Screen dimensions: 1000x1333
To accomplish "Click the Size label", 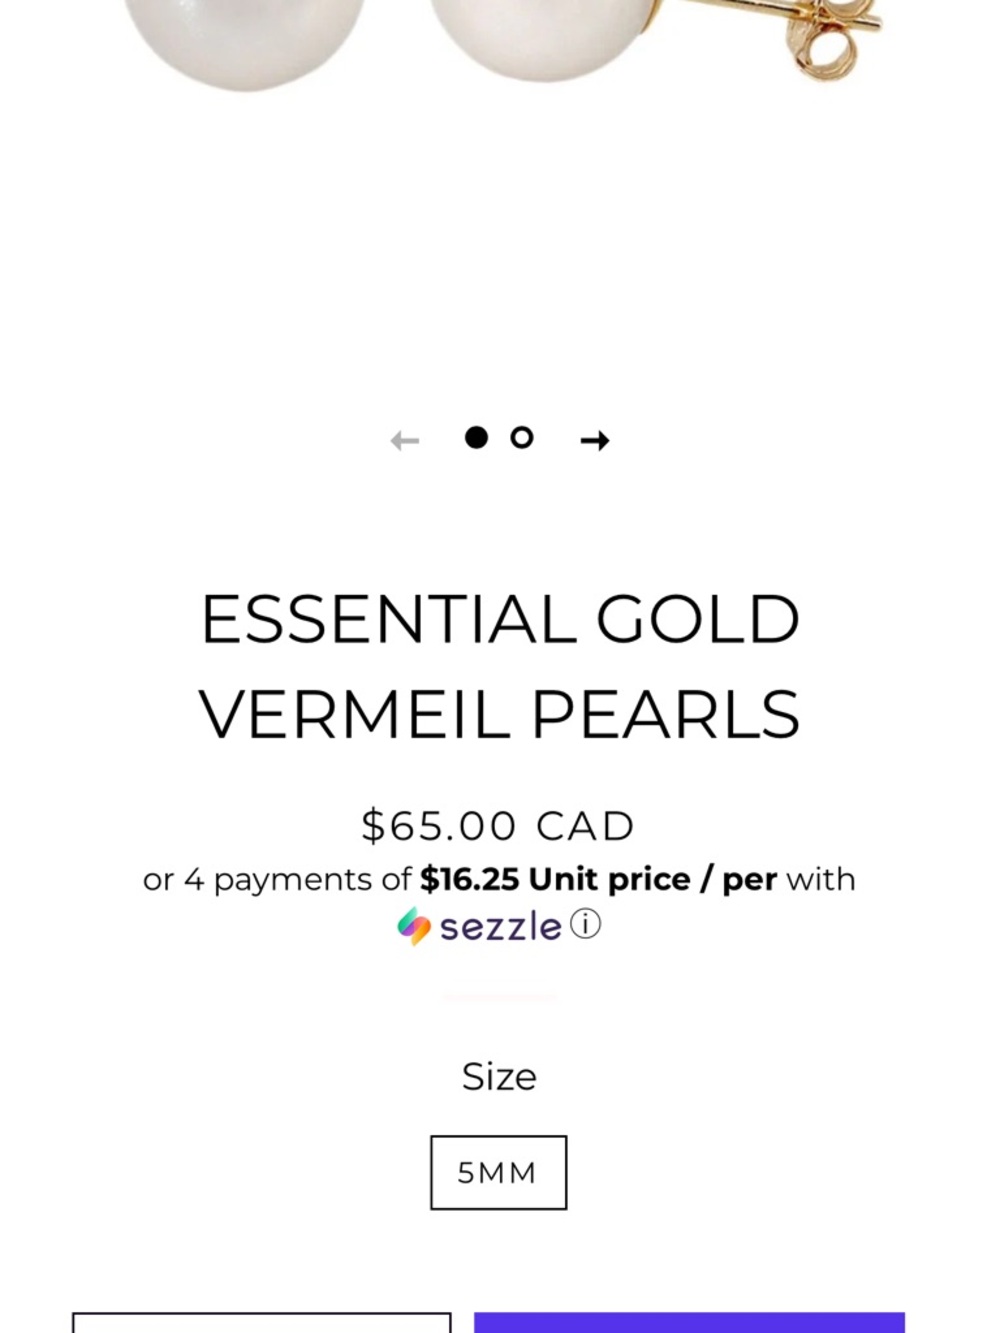I will tap(499, 1077).
